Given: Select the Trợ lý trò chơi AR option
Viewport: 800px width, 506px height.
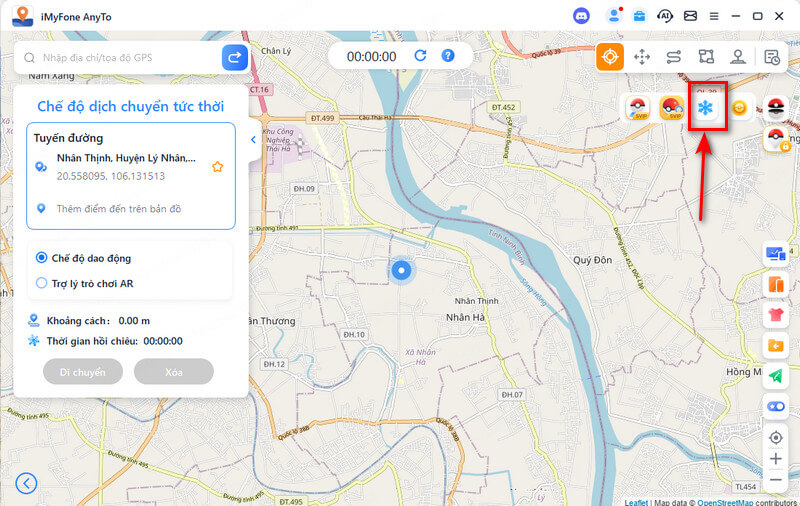Looking at the screenshot, I should (42, 283).
